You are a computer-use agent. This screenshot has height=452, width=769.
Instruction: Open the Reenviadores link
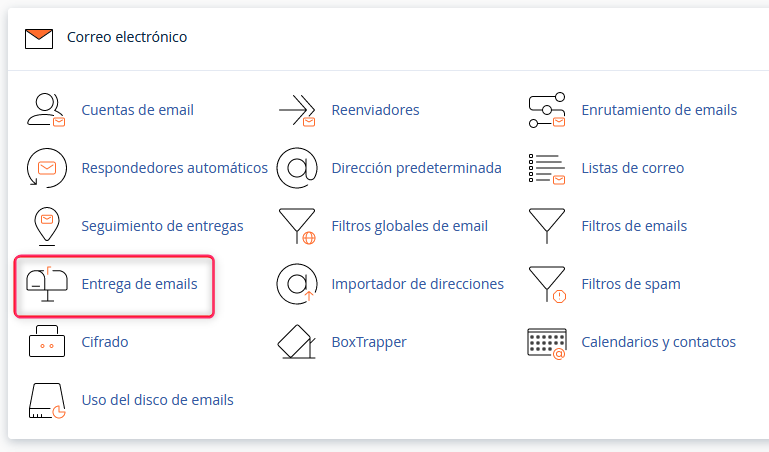[x=375, y=110]
